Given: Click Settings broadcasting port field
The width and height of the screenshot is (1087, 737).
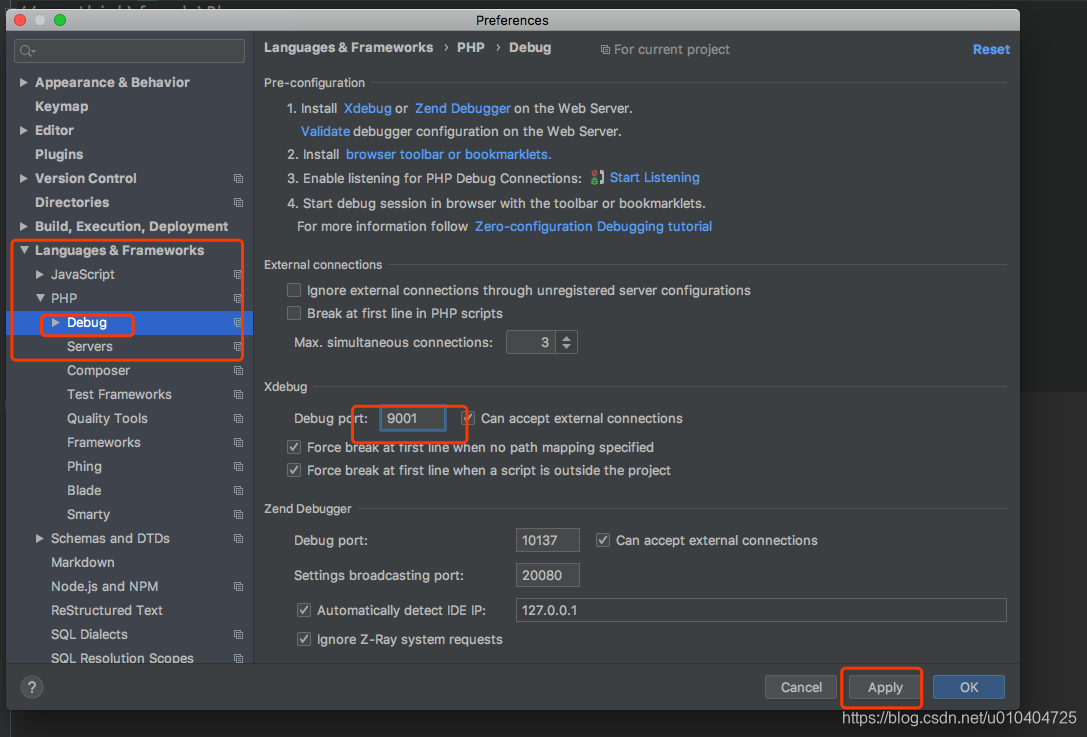Looking at the screenshot, I should click(548, 575).
